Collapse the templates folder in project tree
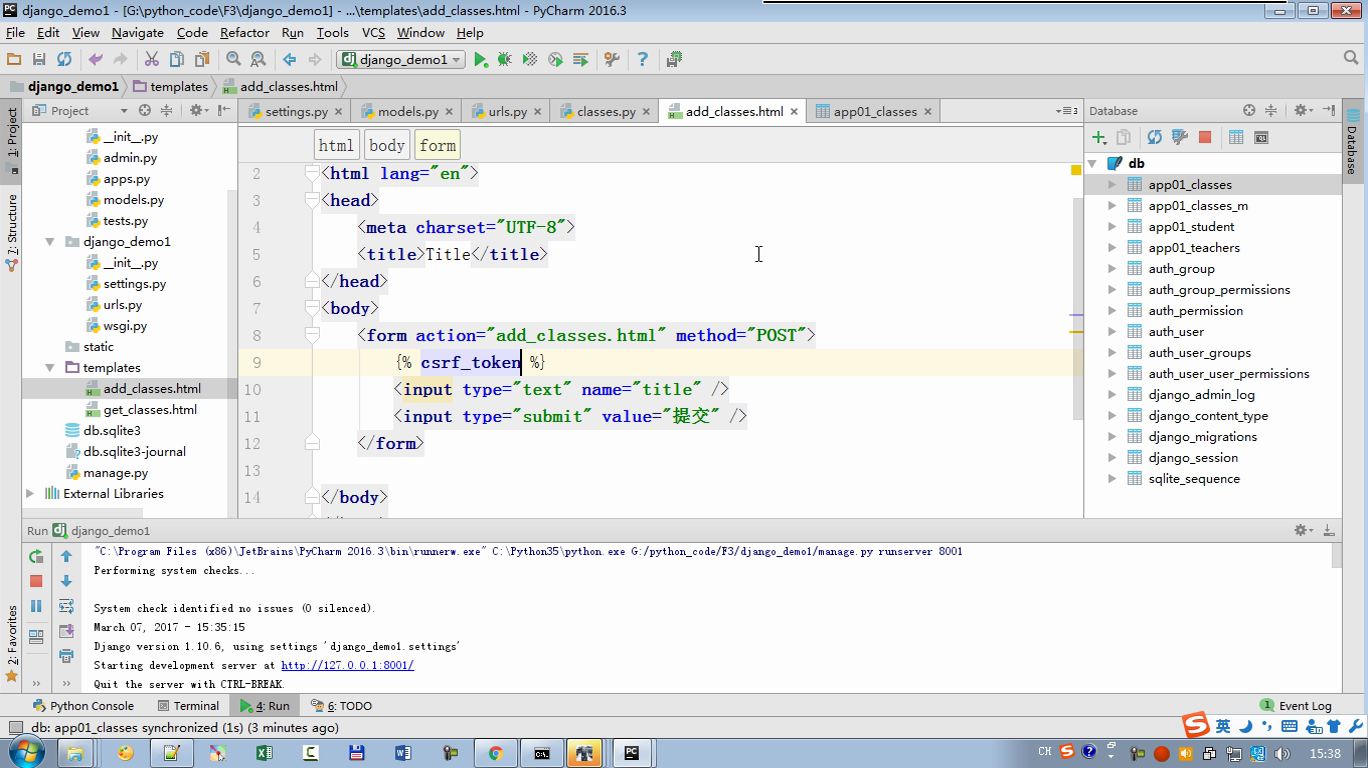Image resolution: width=1368 pixels, height=768 pixels. 50,368
